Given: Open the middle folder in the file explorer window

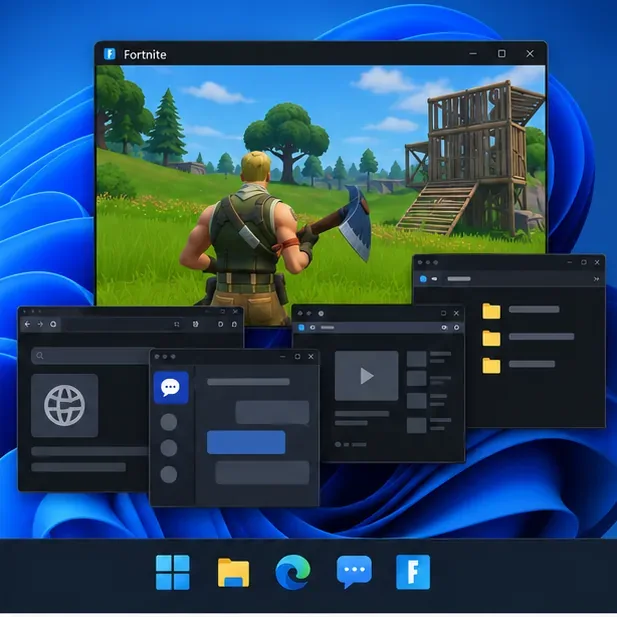Looking at the screenshot, I should 491,338.
